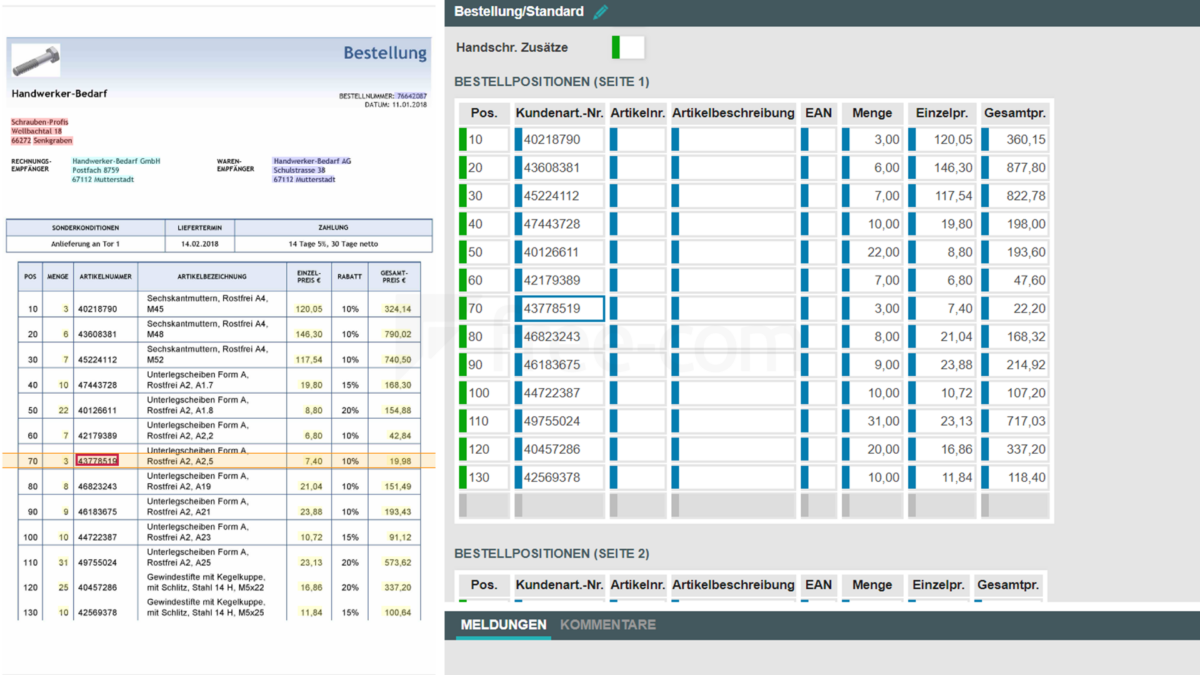This screenshot has width=1200, height=675.
Task: Click the Menge field showing 31,00
Action: pyautogui.click(x=871, y=421)
